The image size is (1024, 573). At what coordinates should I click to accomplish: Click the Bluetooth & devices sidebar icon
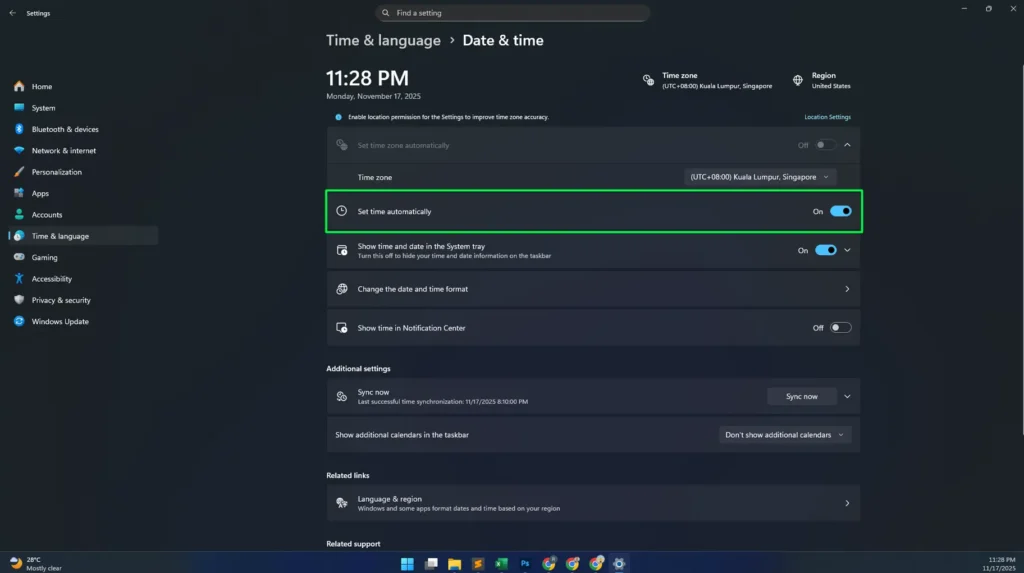point(19,129)
